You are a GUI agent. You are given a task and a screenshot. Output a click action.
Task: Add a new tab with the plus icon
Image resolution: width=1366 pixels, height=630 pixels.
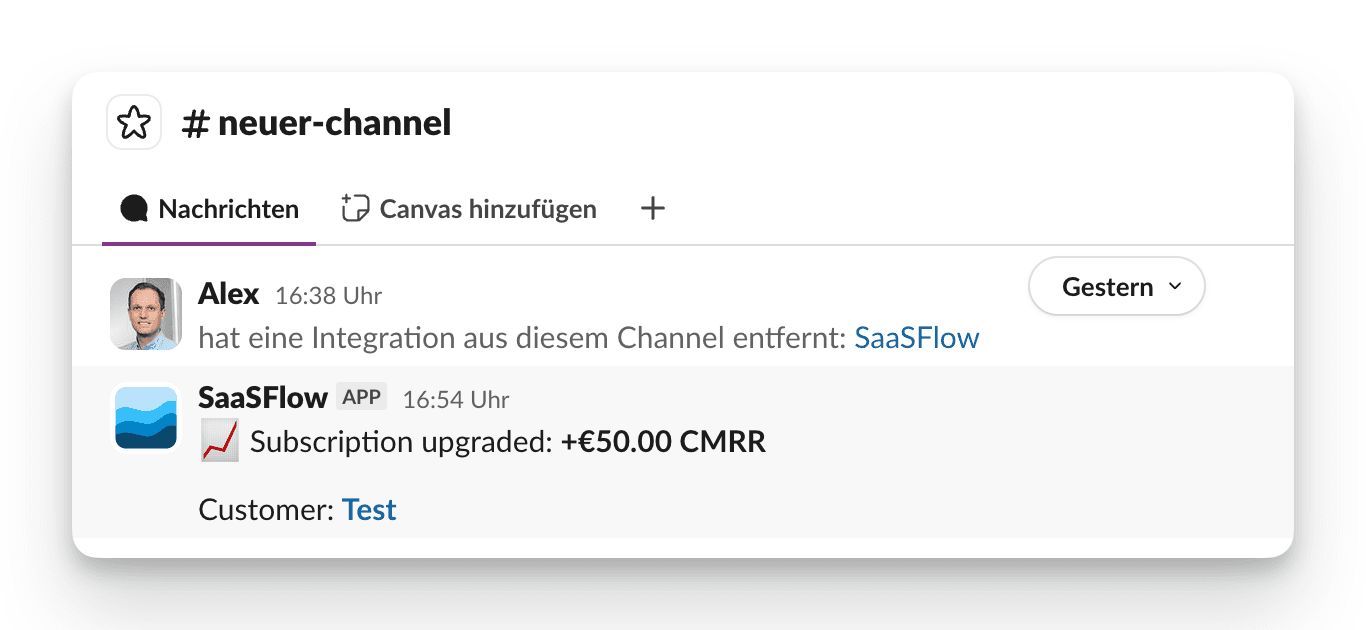coord(653,209)
